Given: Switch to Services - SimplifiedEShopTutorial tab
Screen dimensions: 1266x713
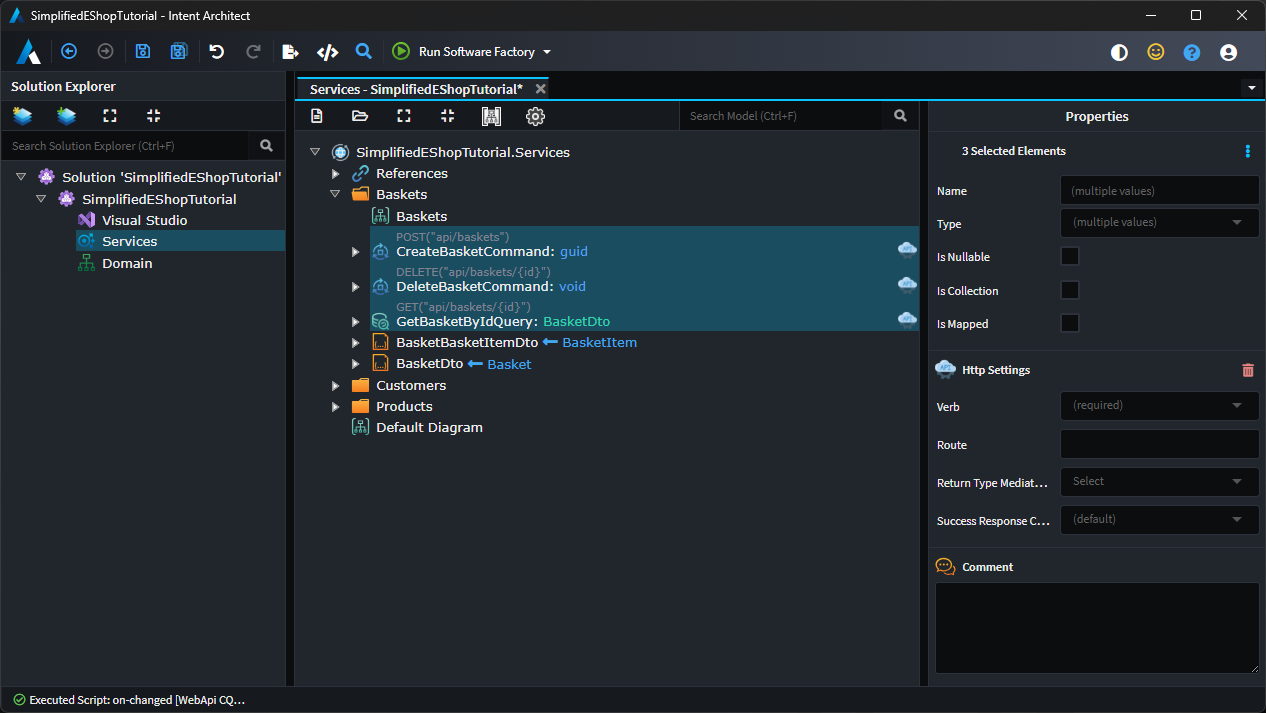Looking at the screenshot, I should coord(416,89).
